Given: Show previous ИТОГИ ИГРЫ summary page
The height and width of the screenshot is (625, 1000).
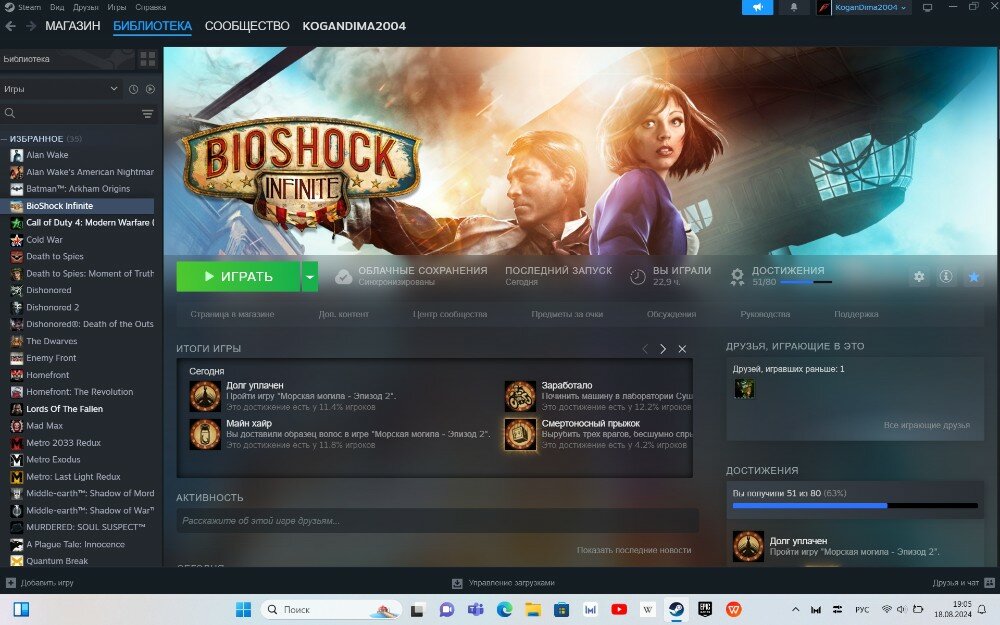Looking at the screenshot, I should point(645,349).
